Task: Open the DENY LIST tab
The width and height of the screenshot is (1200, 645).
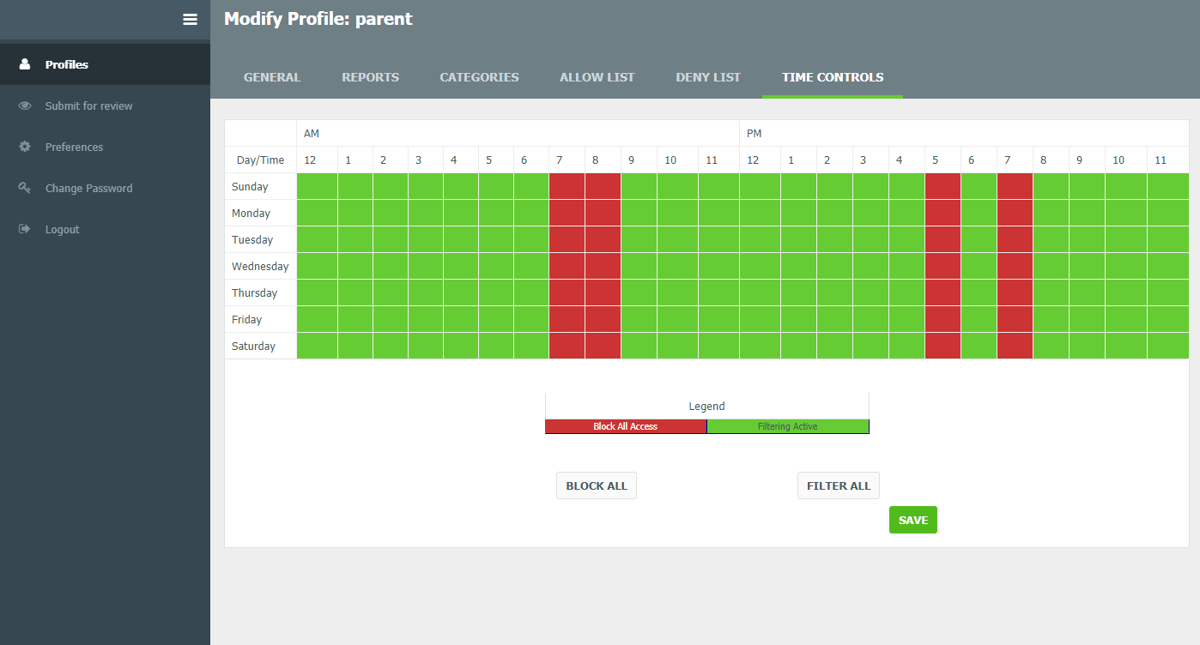Action: tap(707, 77)
